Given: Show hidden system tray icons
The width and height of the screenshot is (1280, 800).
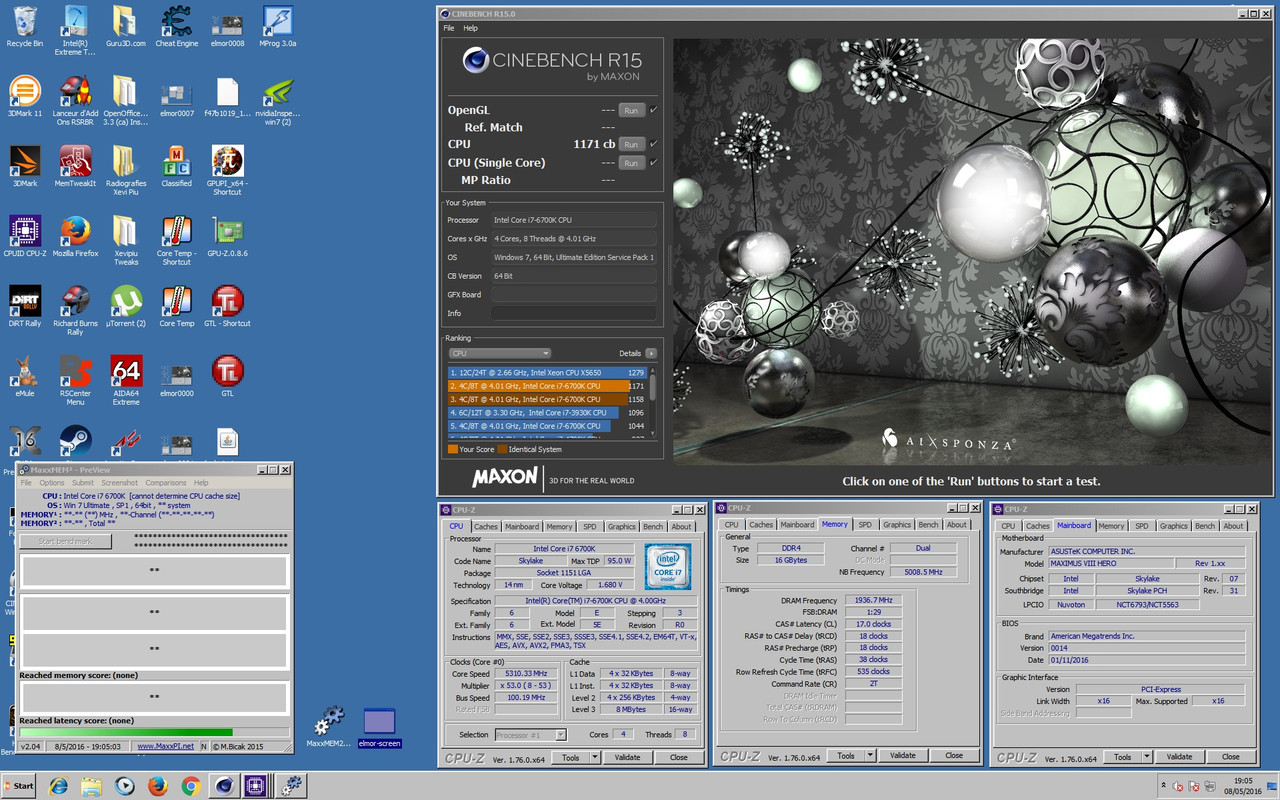Looking at the screenshot, I should pyautogui.click(x=1164, y=786).
